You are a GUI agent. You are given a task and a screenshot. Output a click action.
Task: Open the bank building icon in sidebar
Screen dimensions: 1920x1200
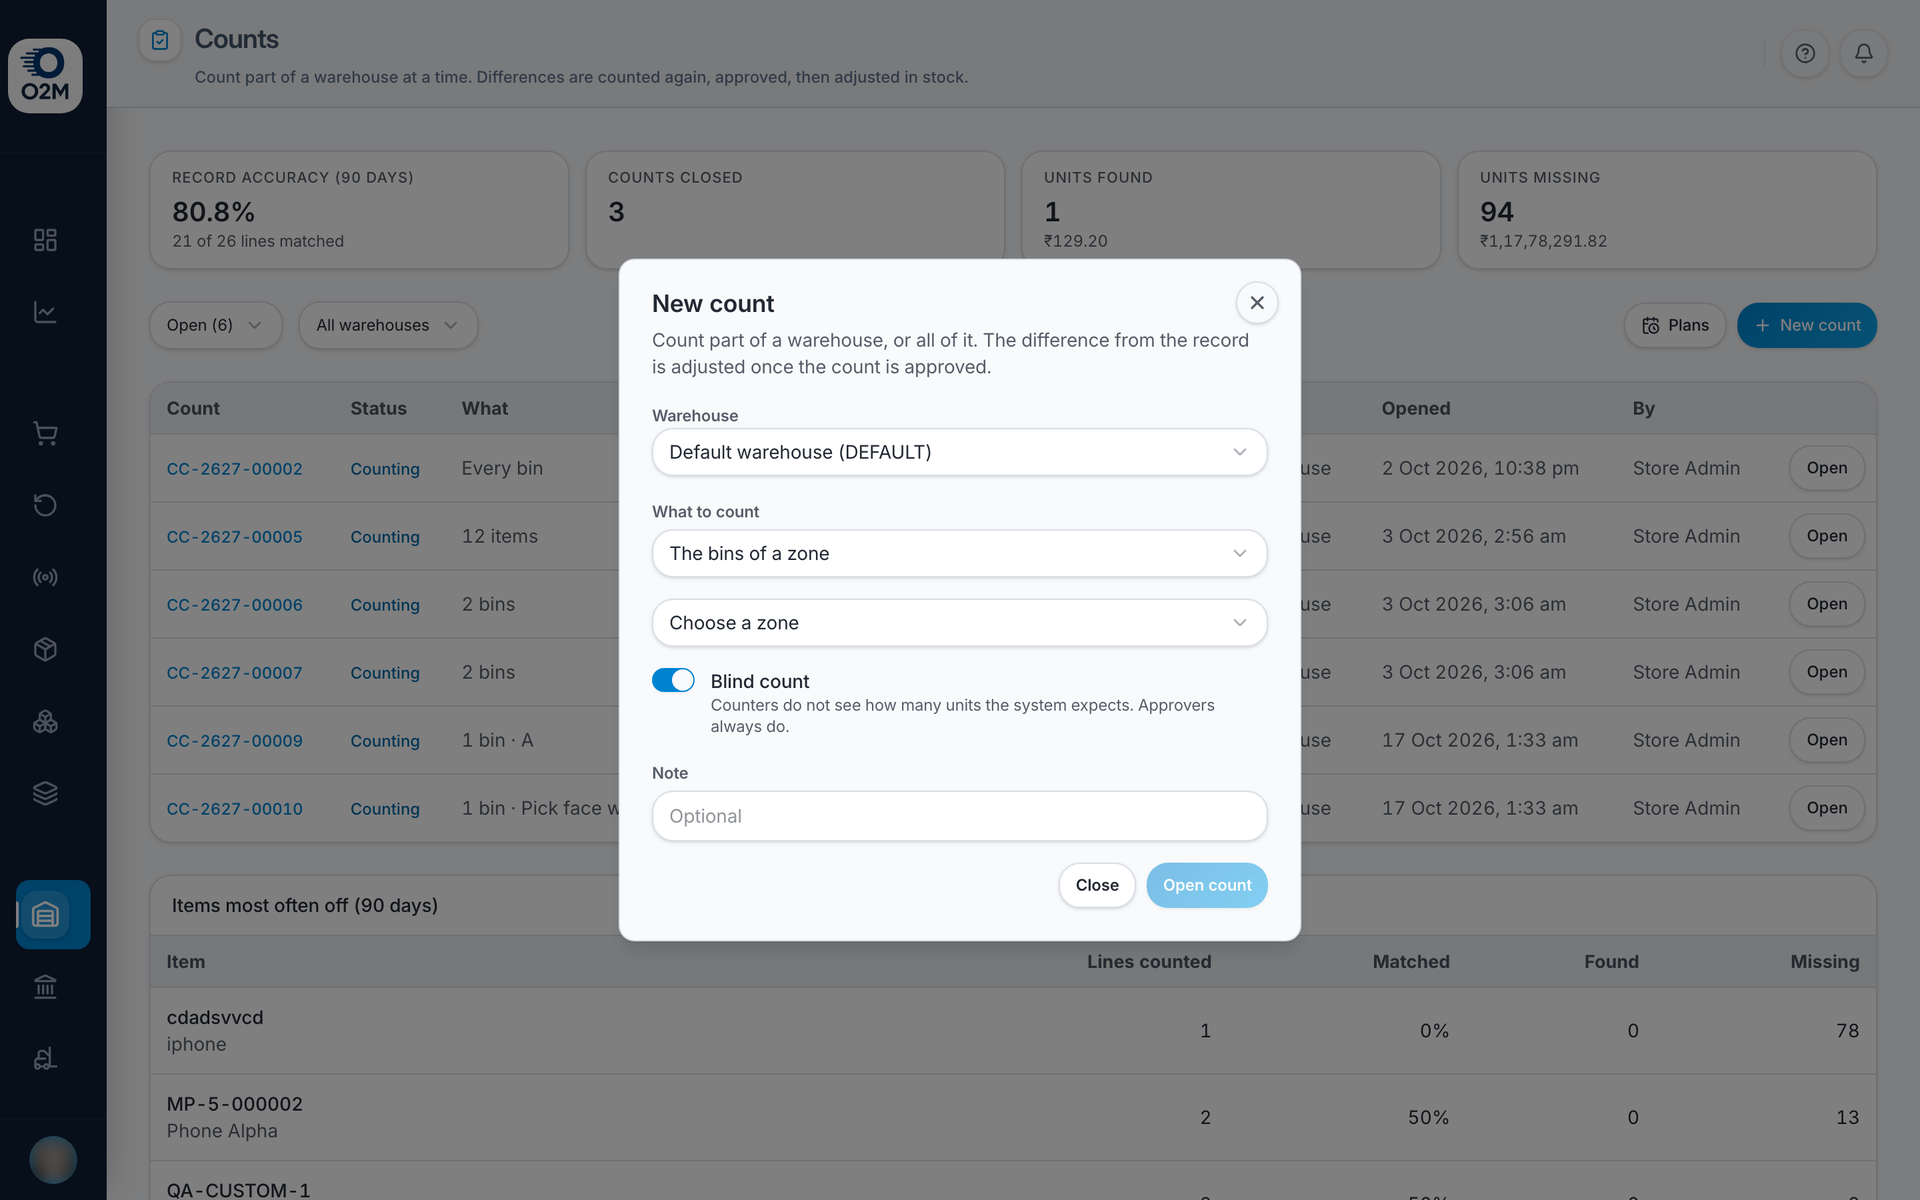(x=45, y=987)
